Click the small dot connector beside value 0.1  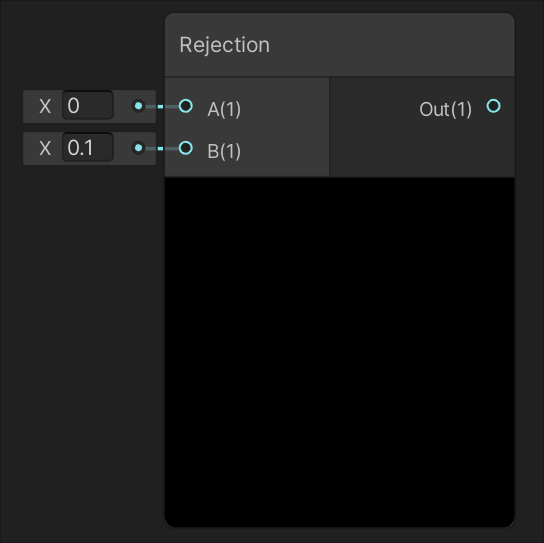138,148
